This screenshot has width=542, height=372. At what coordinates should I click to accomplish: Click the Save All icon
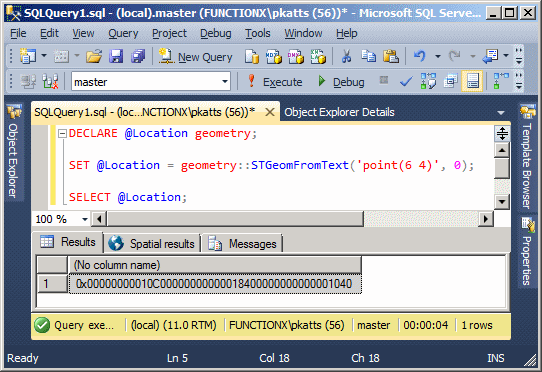click(138, 56)
